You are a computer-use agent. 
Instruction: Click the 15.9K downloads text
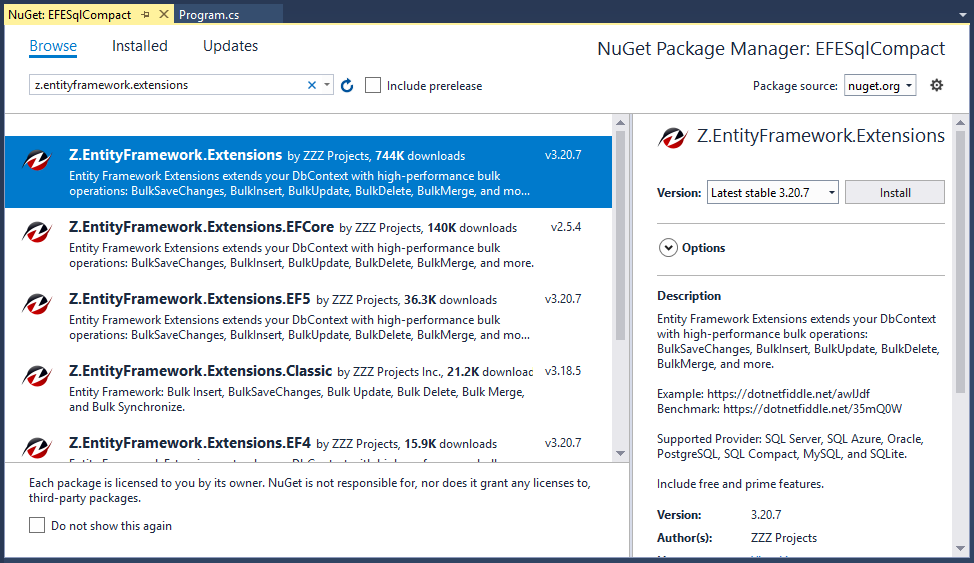click(450, 444)
